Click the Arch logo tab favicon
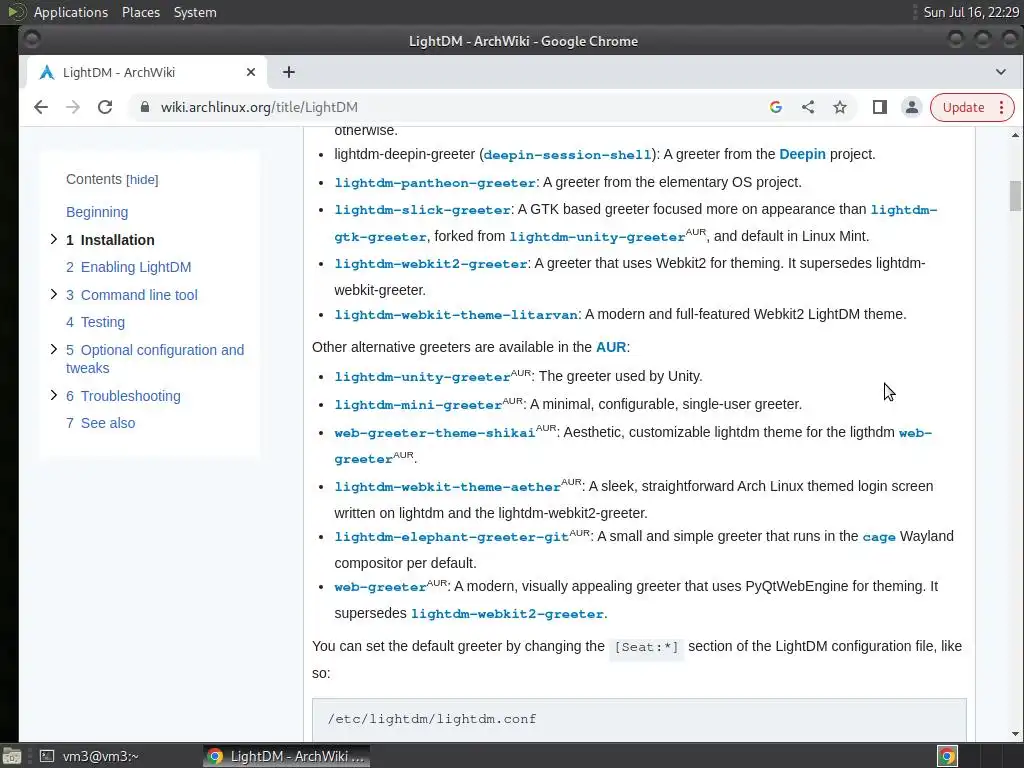The width and height of the screenshot is (1024, 768). (x=46, y=72)
